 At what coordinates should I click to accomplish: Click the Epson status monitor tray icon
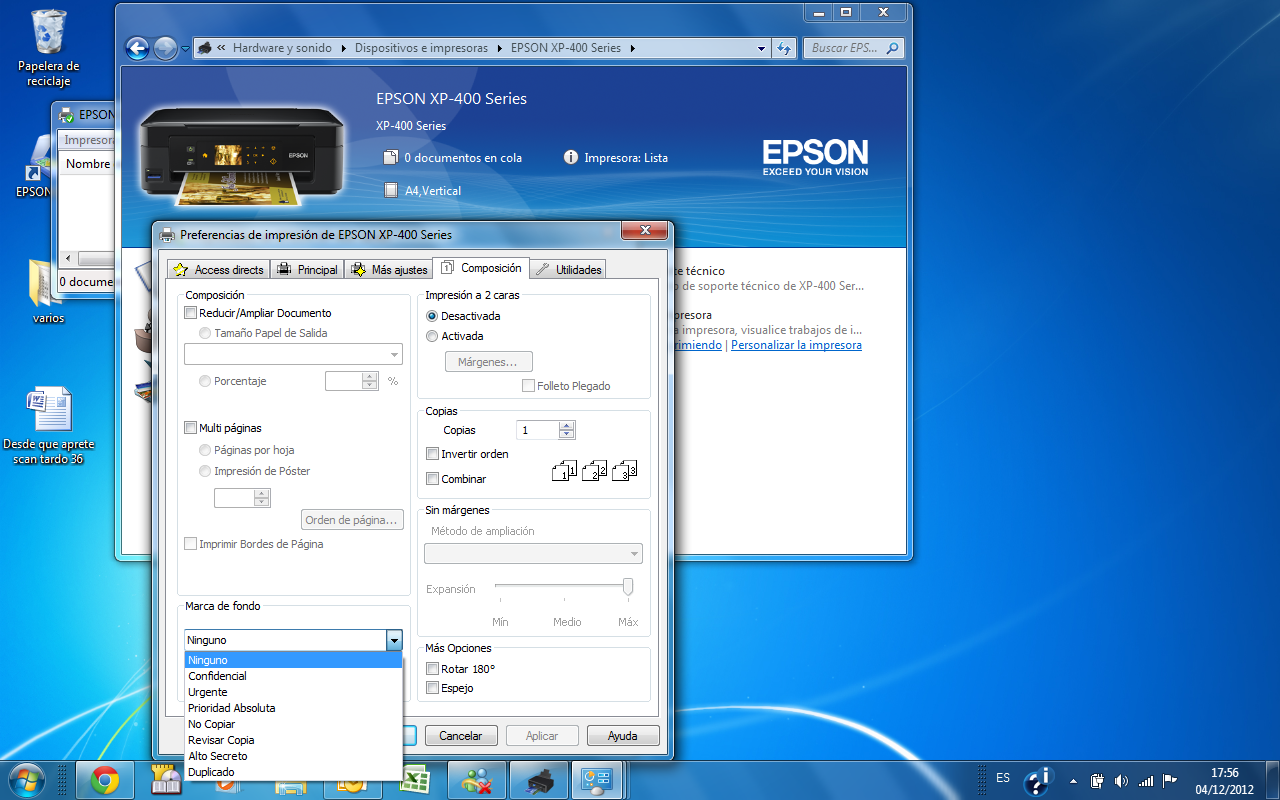click(x=1039, y=779)
